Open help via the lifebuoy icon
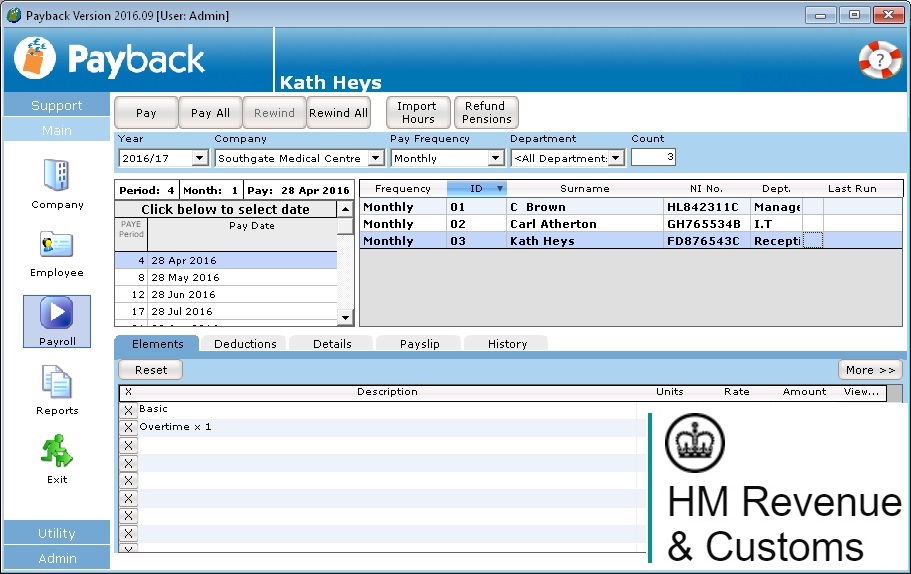 [879, 60]
